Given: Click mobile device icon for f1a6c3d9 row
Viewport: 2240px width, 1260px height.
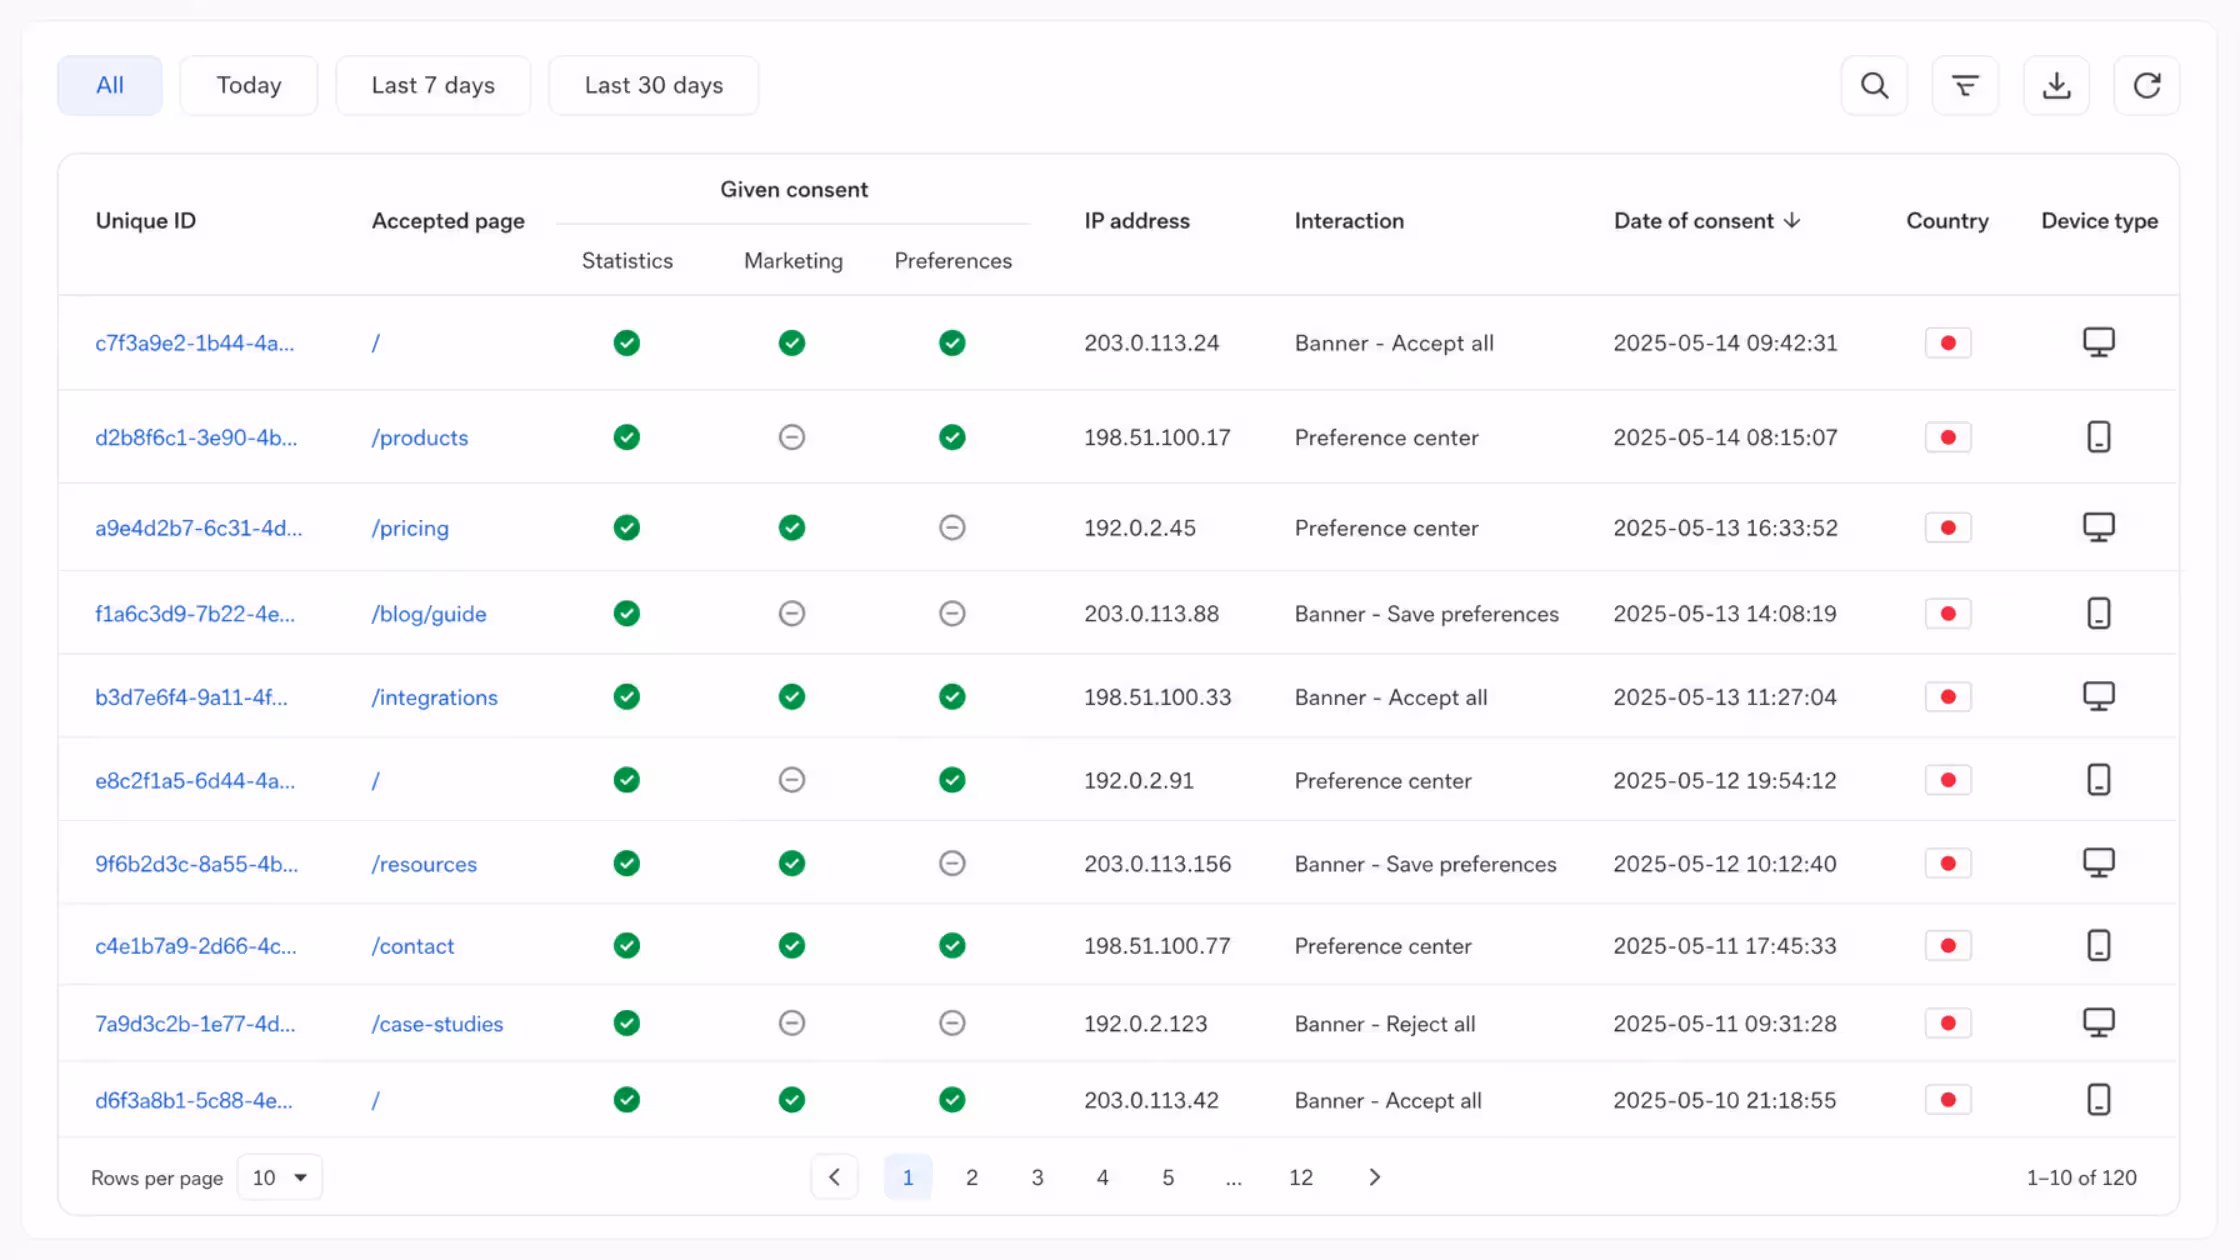Looking at the screenshot, I should click(x=2098, y=613).
